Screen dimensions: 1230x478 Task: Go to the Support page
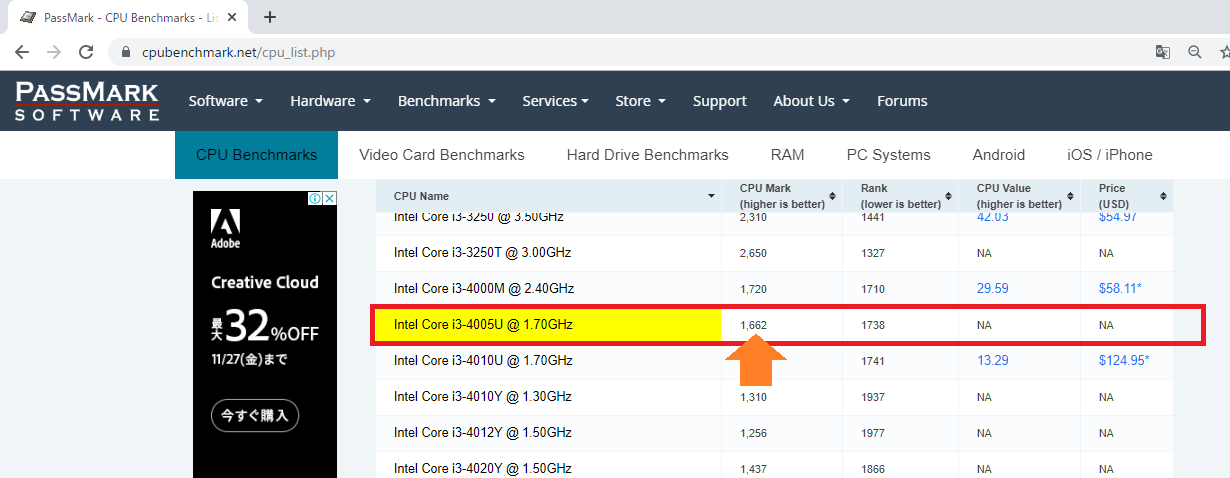tap(720, 101)
